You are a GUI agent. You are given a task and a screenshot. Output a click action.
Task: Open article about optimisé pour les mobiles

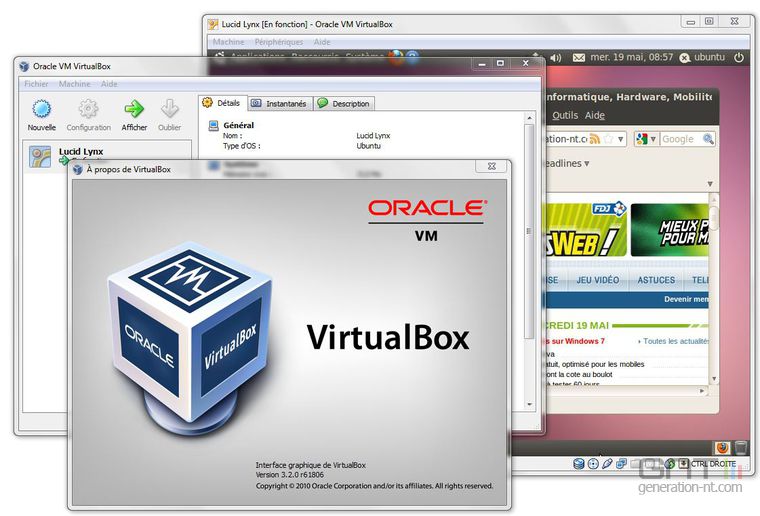pyautogui.click(x=594, y=364)
